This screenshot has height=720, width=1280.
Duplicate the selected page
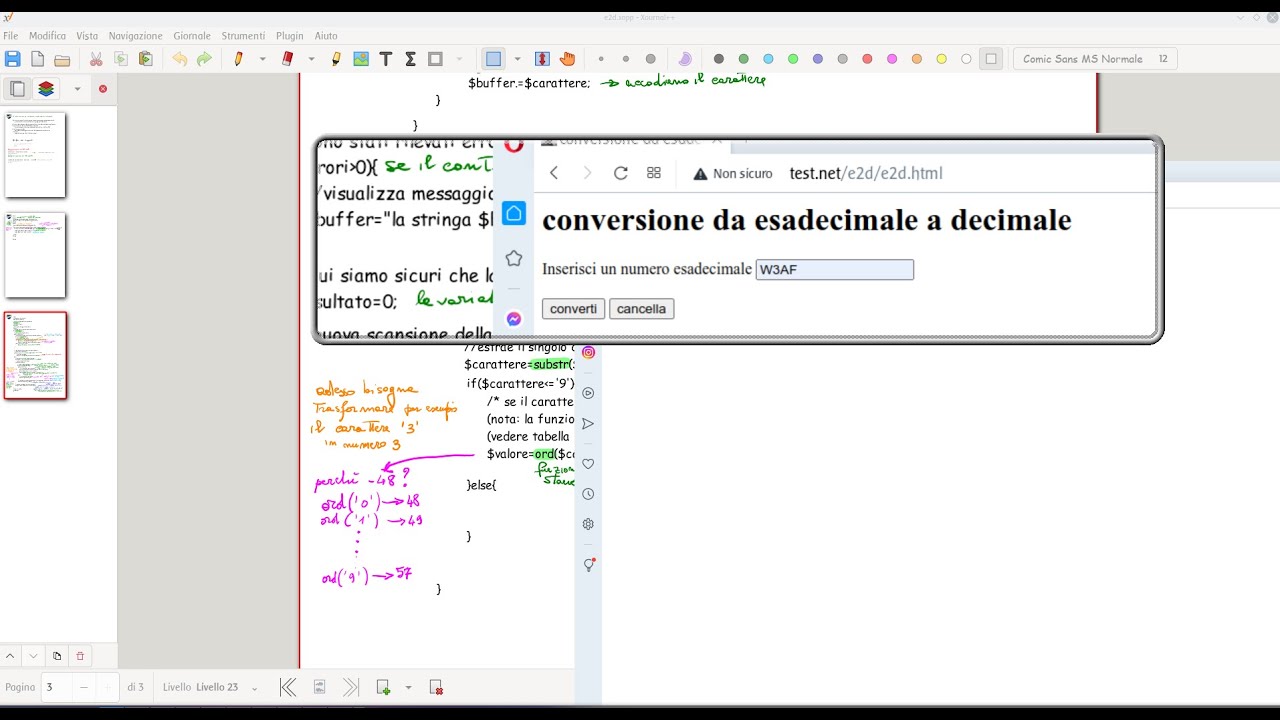(57, 656)
